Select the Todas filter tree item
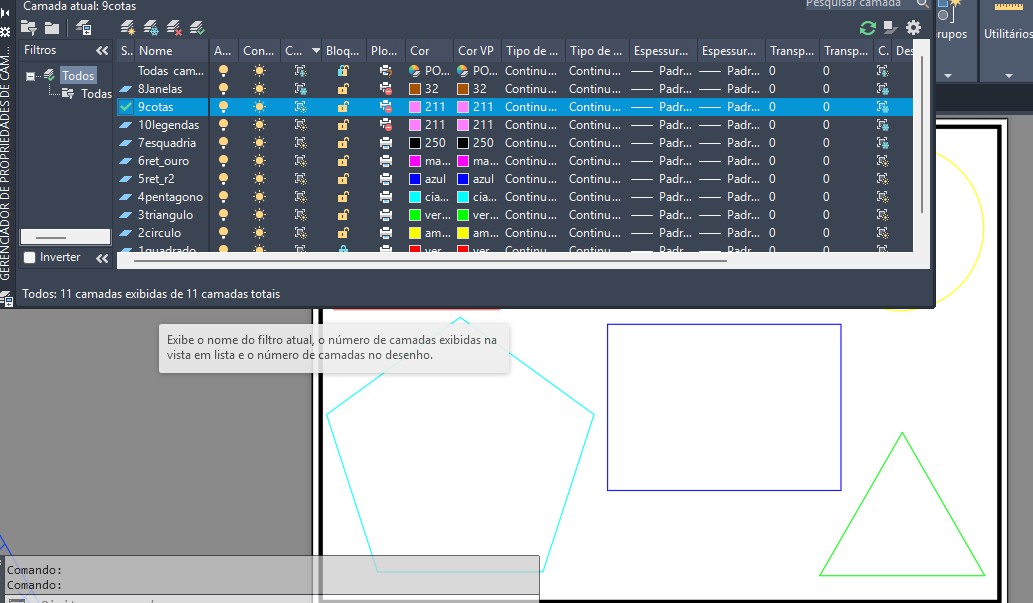The width and height of the screenshot is (1033, 603). pyautogui.click(x=96, y=94)
